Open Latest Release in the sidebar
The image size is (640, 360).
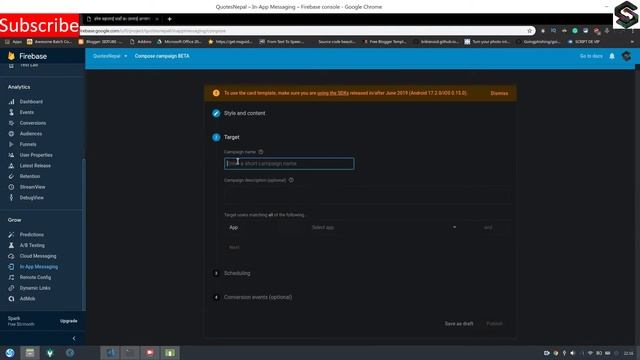(x=35, y=166)
